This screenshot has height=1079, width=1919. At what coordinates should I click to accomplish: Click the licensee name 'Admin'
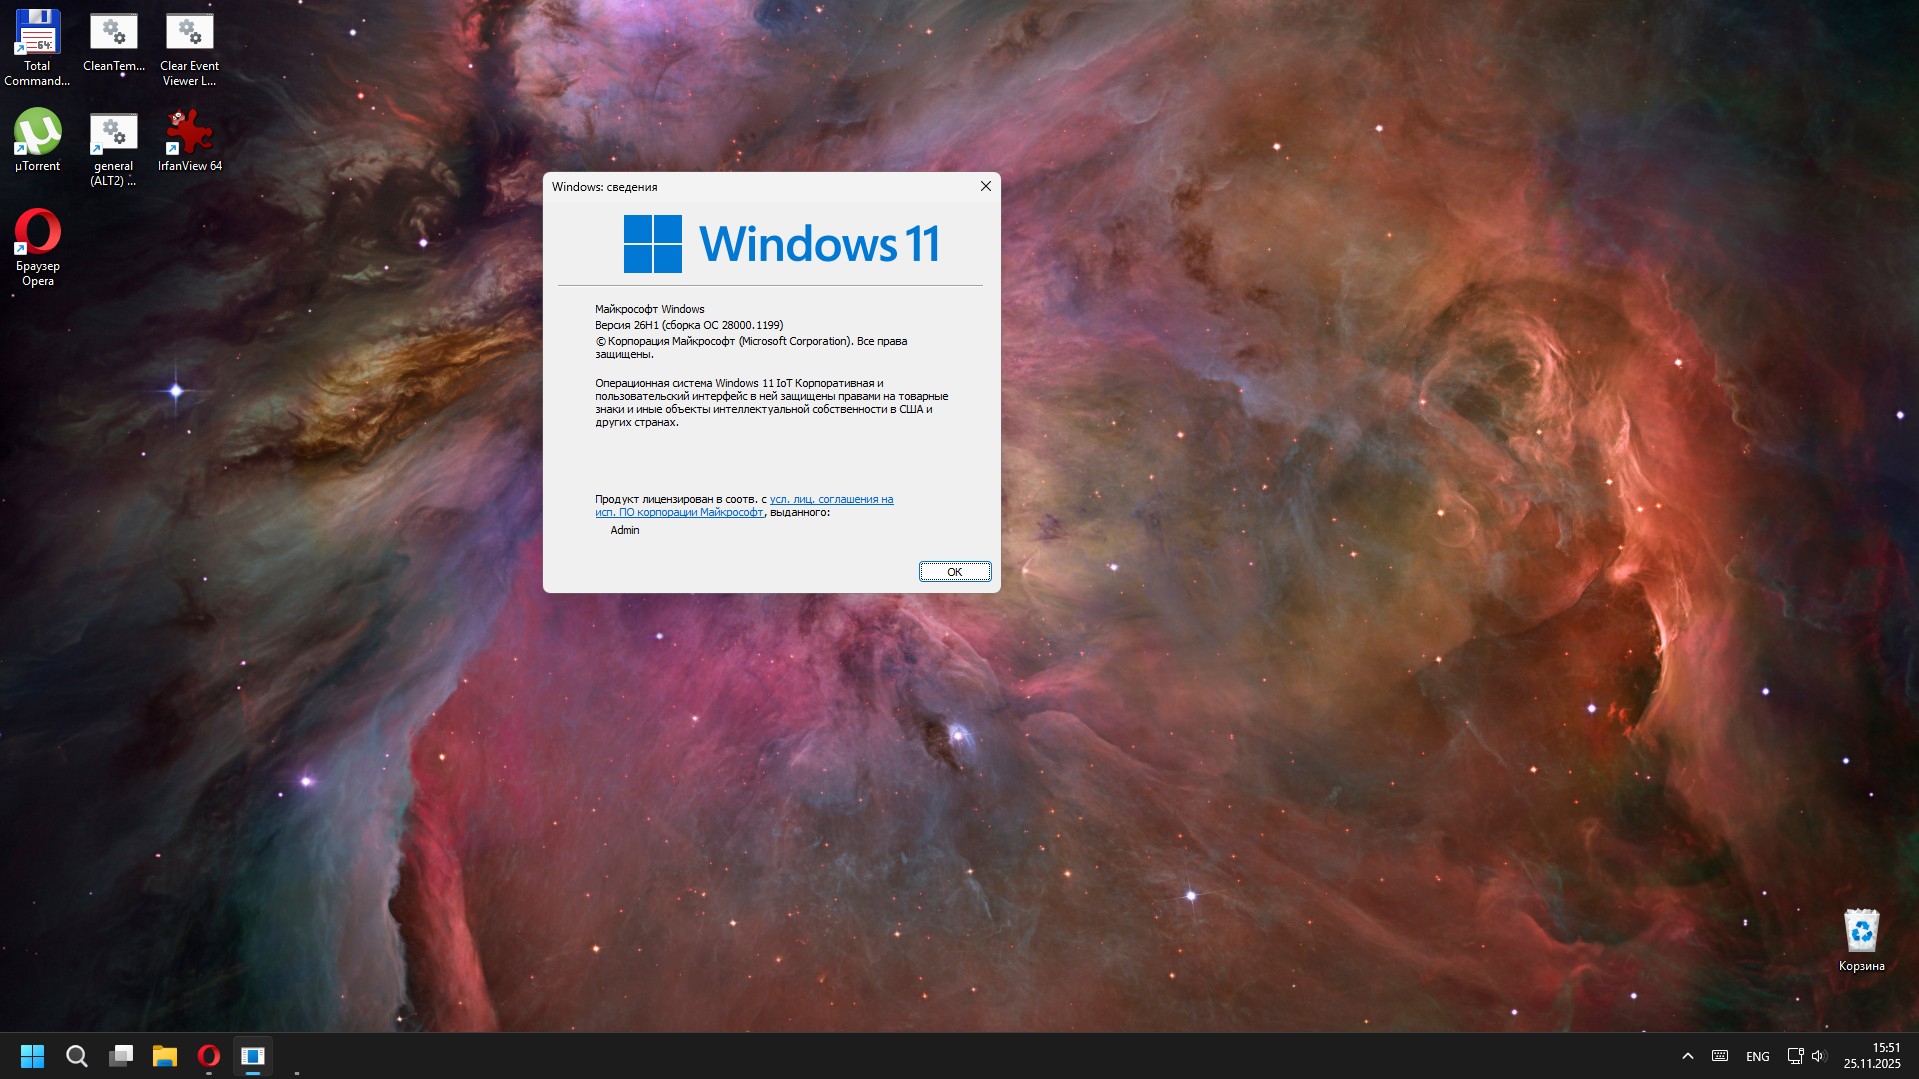pos(625,531)
